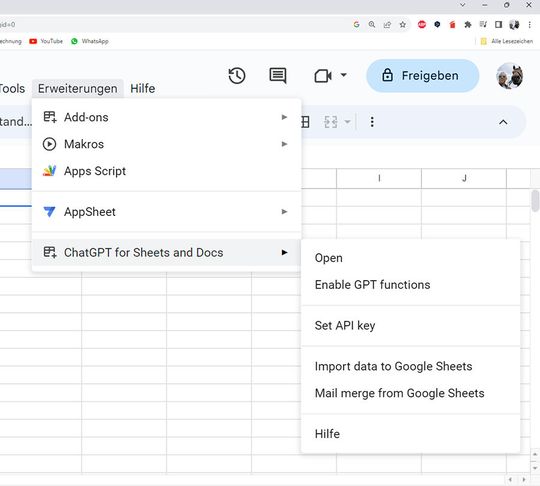Open the comments history icon
Image resolution: width=540 pixels, height=486 pixels.
coord(278,75)
